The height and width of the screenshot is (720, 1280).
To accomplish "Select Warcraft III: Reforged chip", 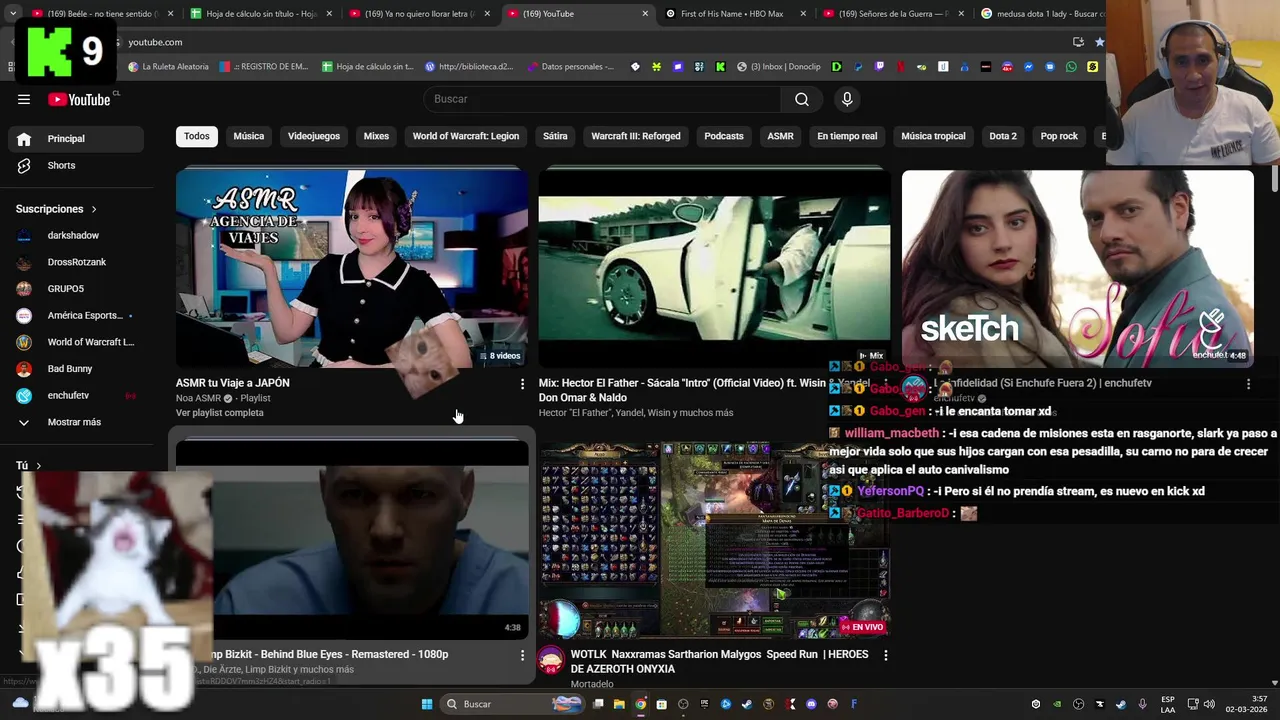I will (636, 136).
